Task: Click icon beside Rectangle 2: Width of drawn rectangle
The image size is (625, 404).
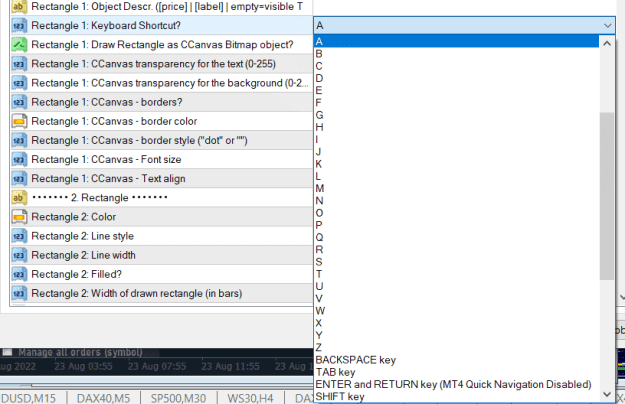Action: click(x=19, y=293)
